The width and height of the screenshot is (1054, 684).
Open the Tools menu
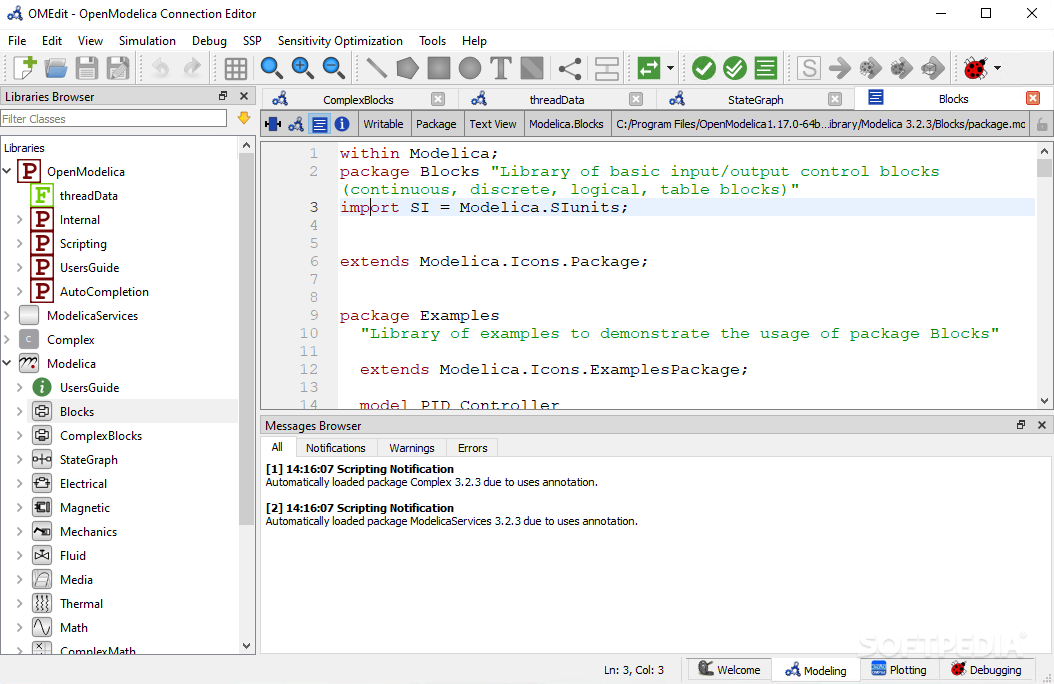tap(432, 41)
